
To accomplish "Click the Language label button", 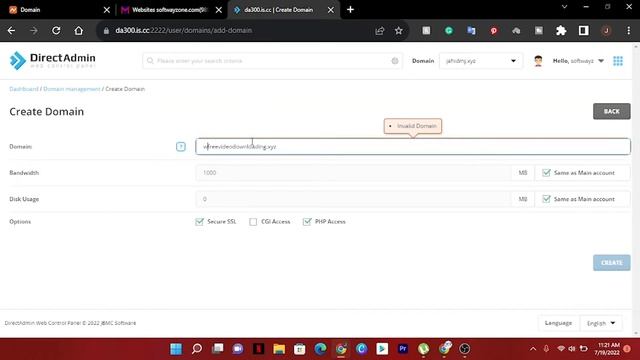I will pos(558,323).
